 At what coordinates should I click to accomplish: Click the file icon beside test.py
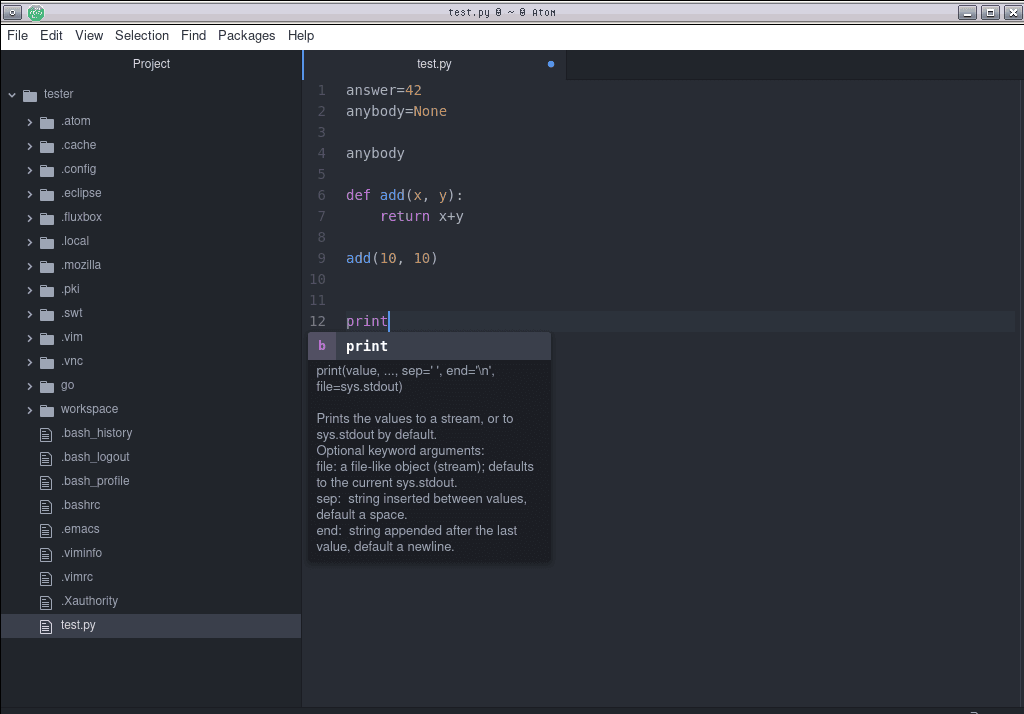44,626
